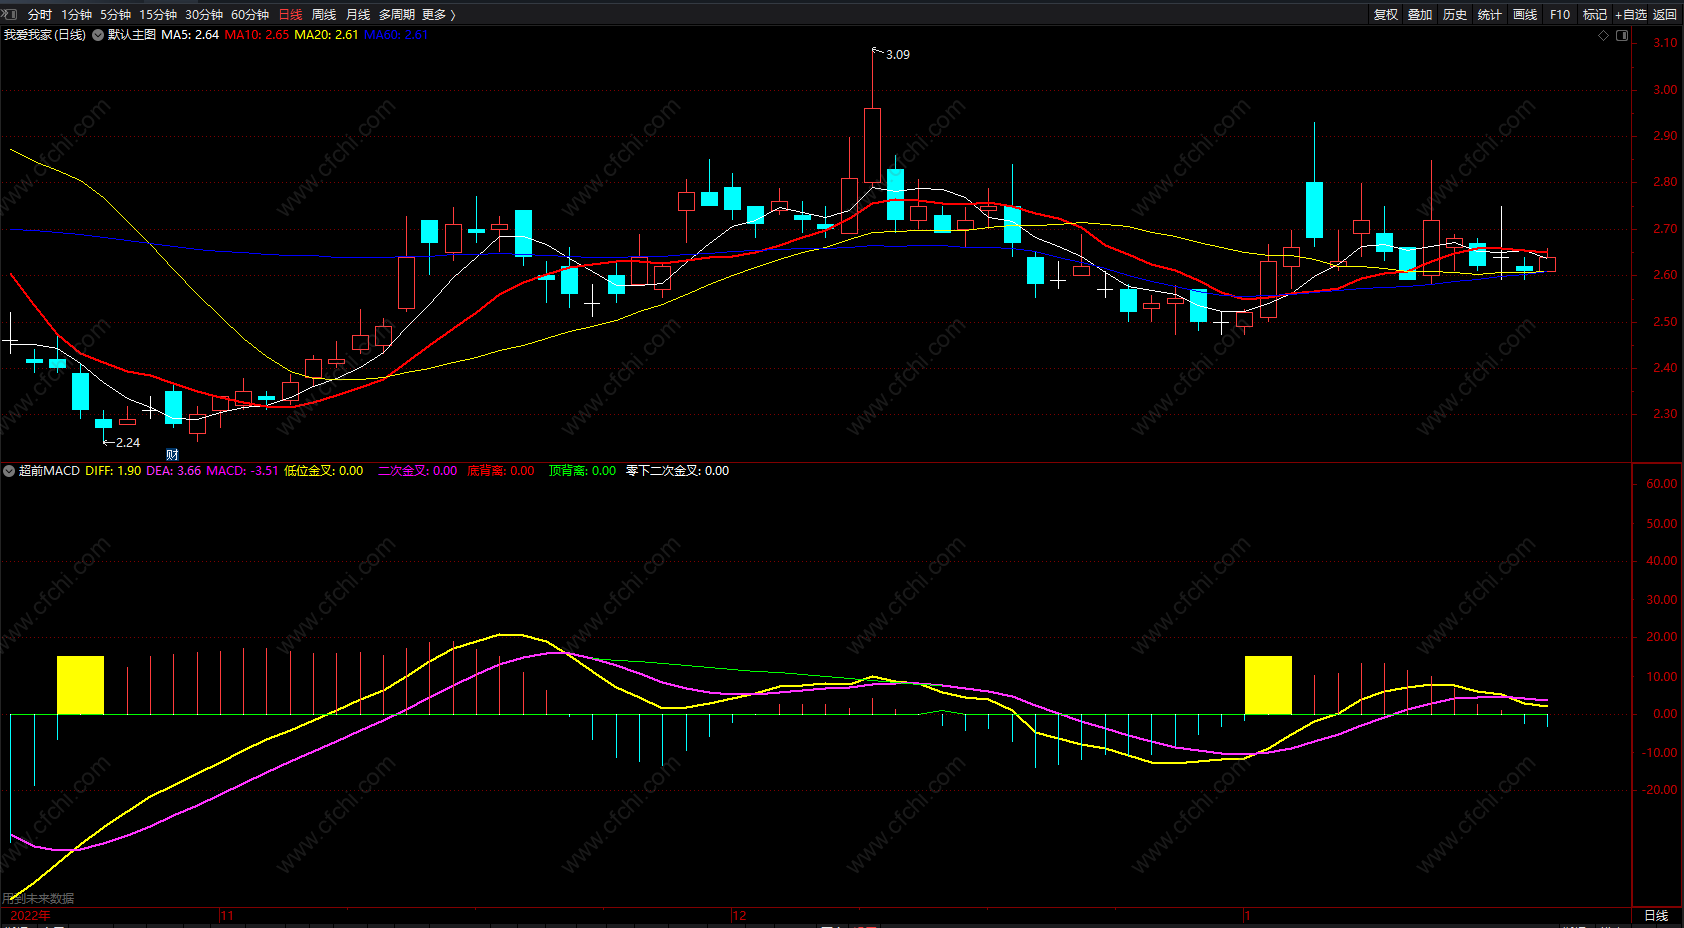Screen dimensions: 1684x928
Task: Click the DEA: 3.66 value
Action: (x=174, y=471)
